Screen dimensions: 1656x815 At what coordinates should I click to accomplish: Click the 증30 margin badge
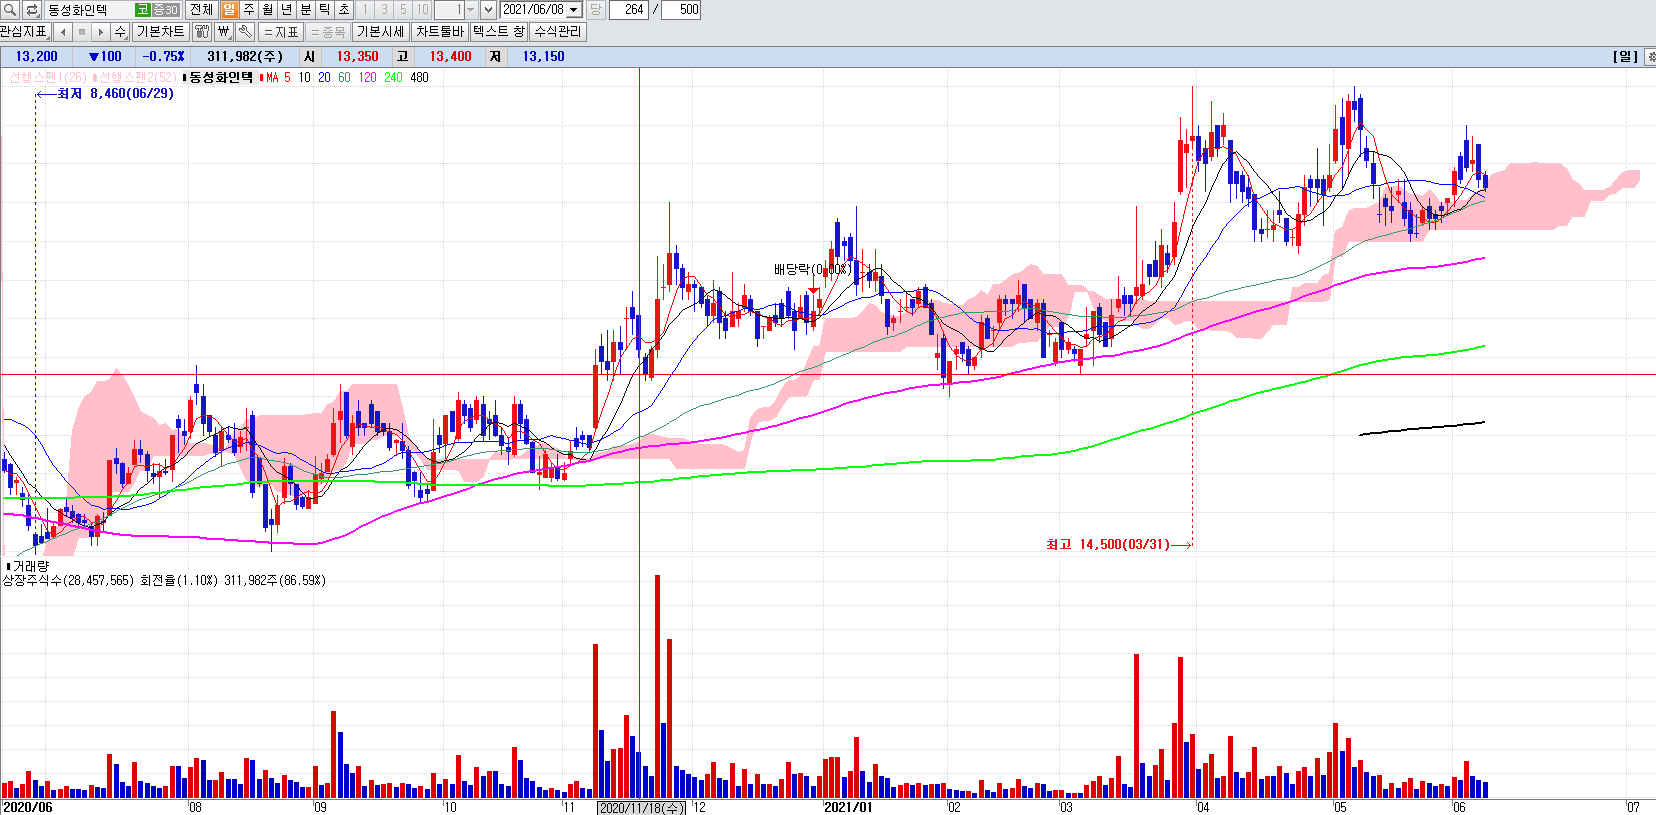165,10
